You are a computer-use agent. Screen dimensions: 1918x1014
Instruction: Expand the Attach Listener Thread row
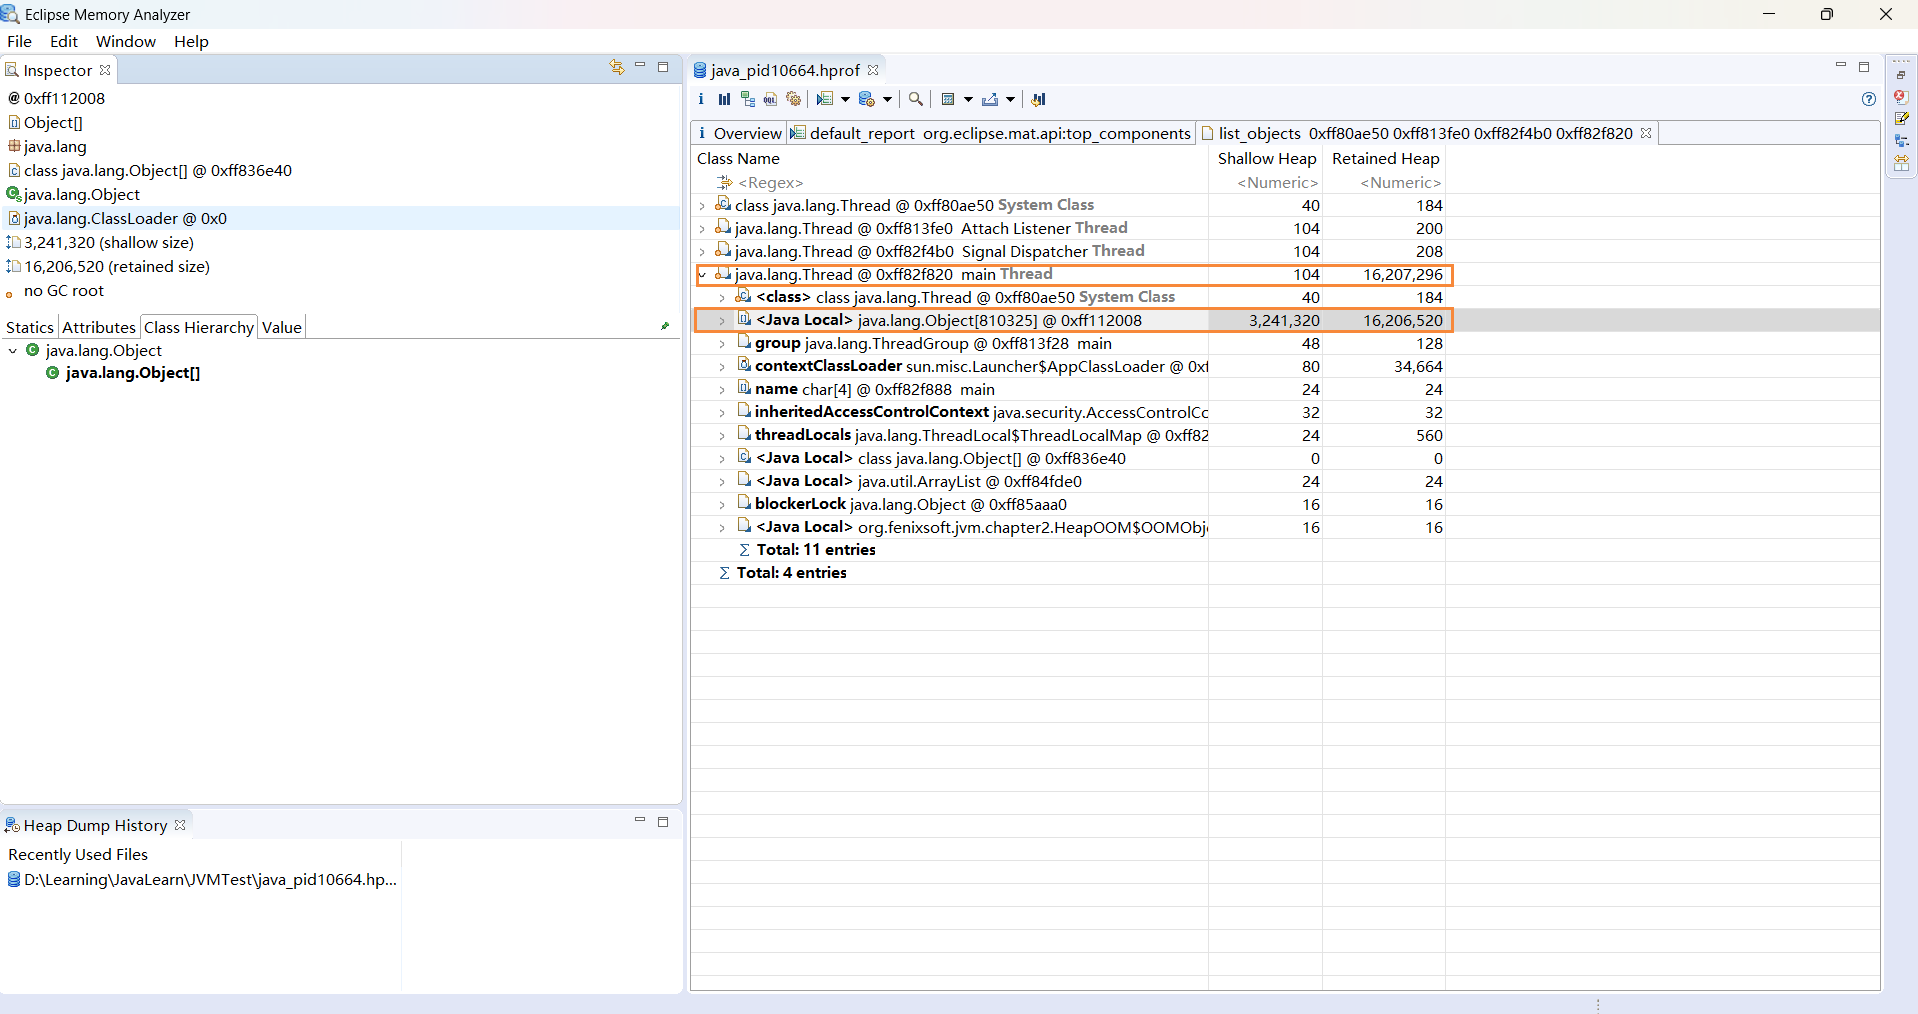point(702,229)
